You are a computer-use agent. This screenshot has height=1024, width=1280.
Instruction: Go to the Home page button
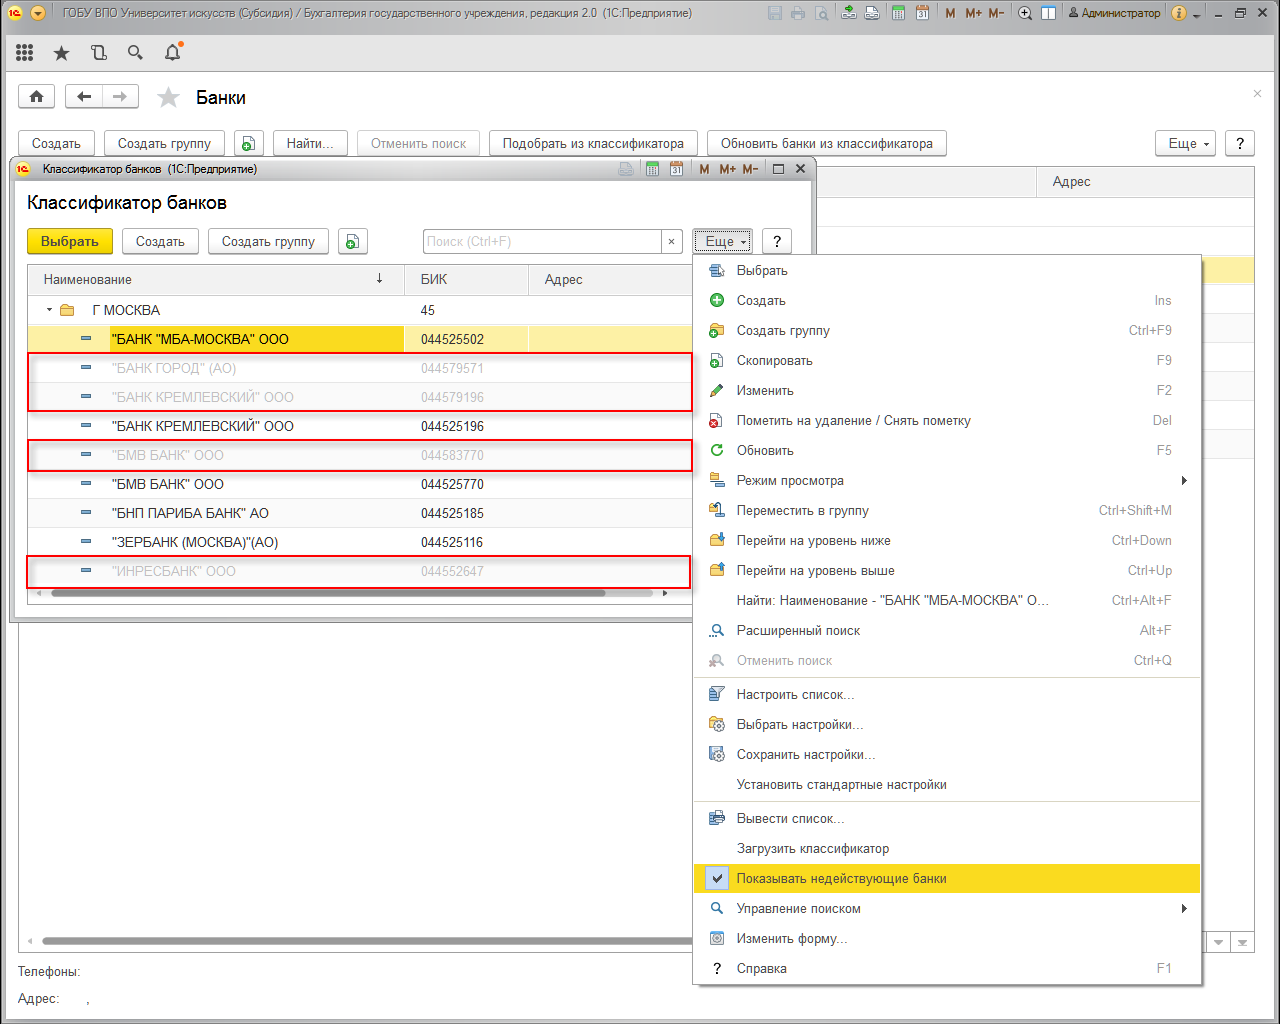coord(37,96)
